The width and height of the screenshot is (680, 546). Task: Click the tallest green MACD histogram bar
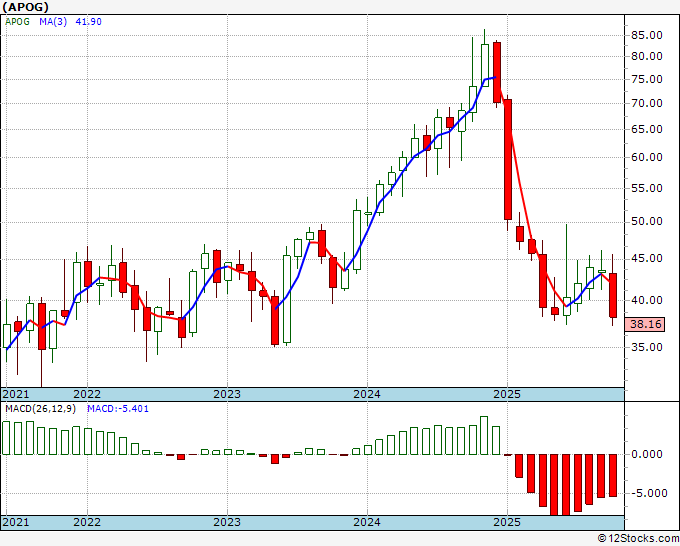pos(484,435)
